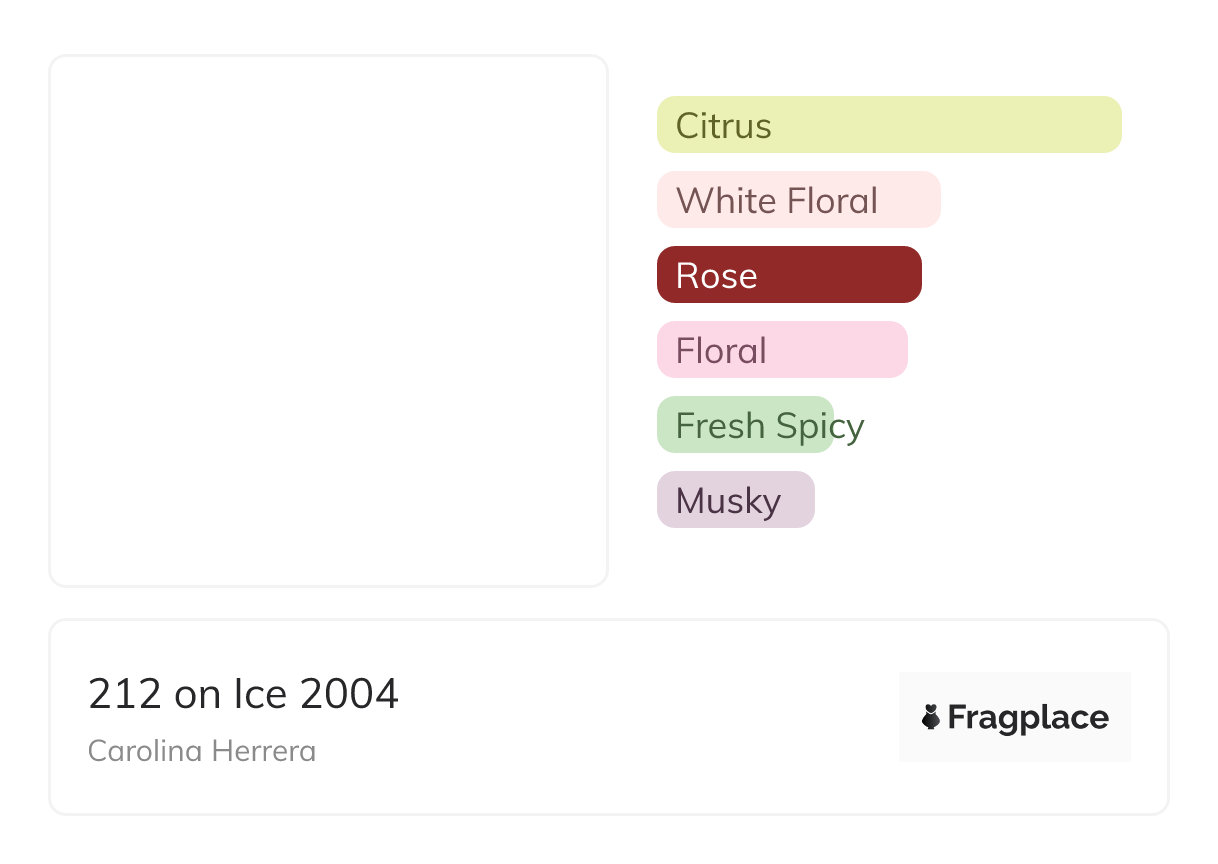Click the pink Floral accord bar

(x=782, y=350)
